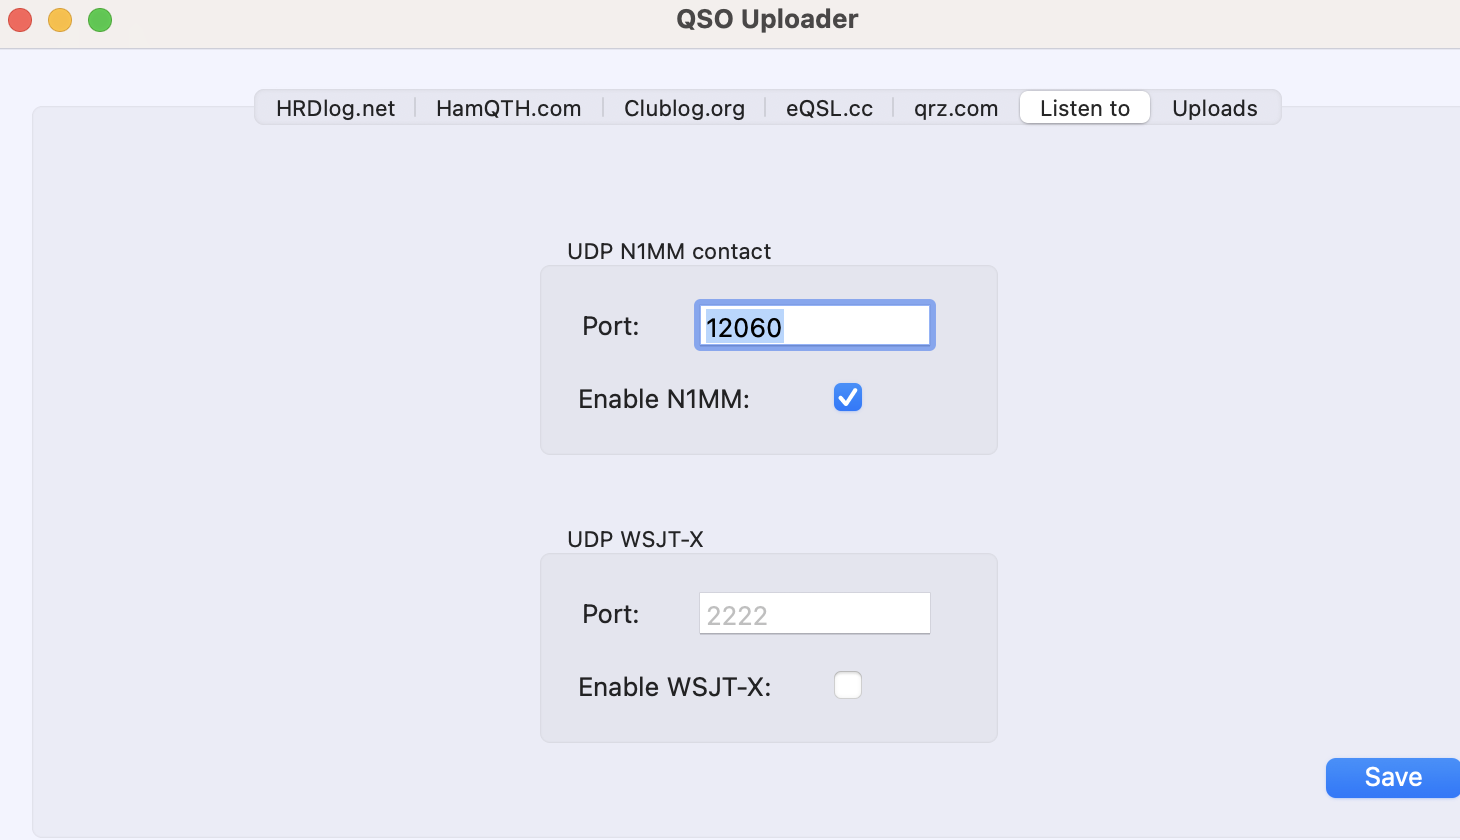Switch to the Uploads tab
1460x840 pixels.
[x=1214, y=108]
